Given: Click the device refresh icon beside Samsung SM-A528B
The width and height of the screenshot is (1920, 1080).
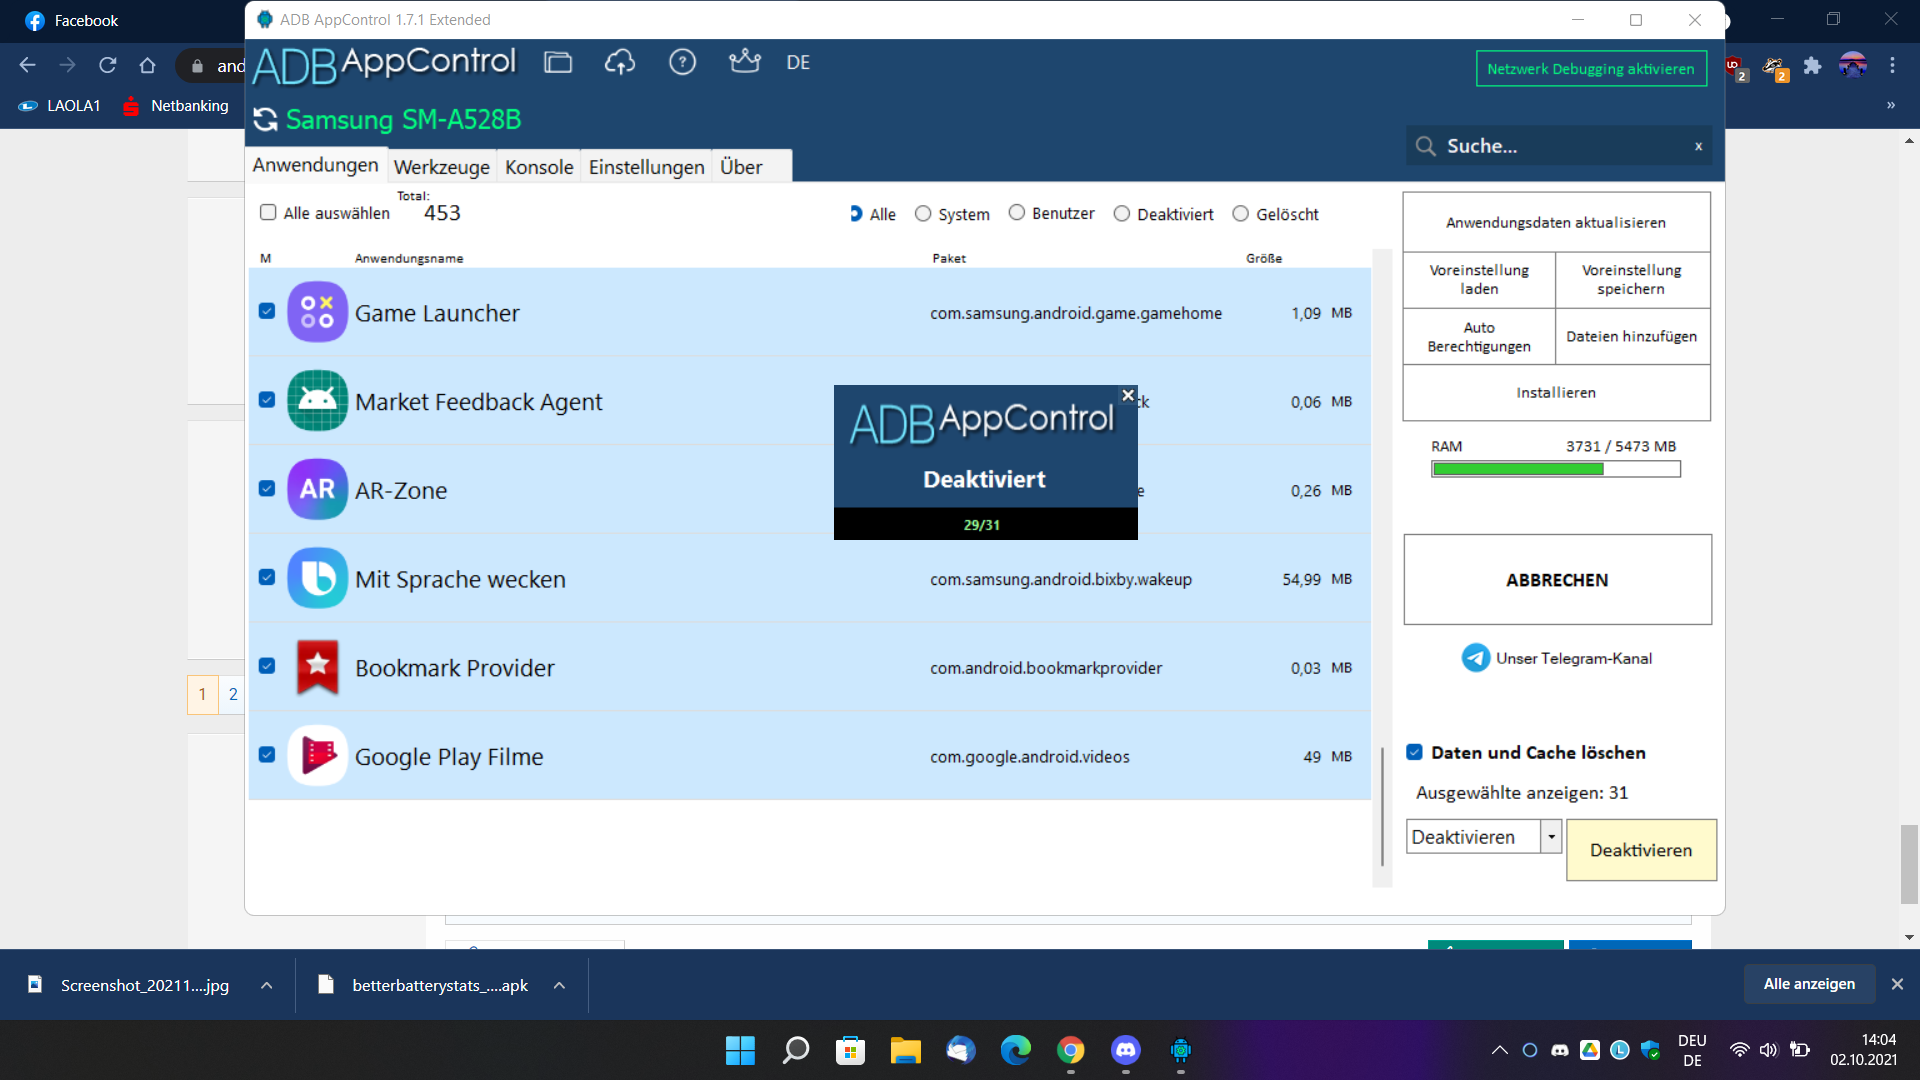Looking at the screenshot, I should [x=265, y=119].
